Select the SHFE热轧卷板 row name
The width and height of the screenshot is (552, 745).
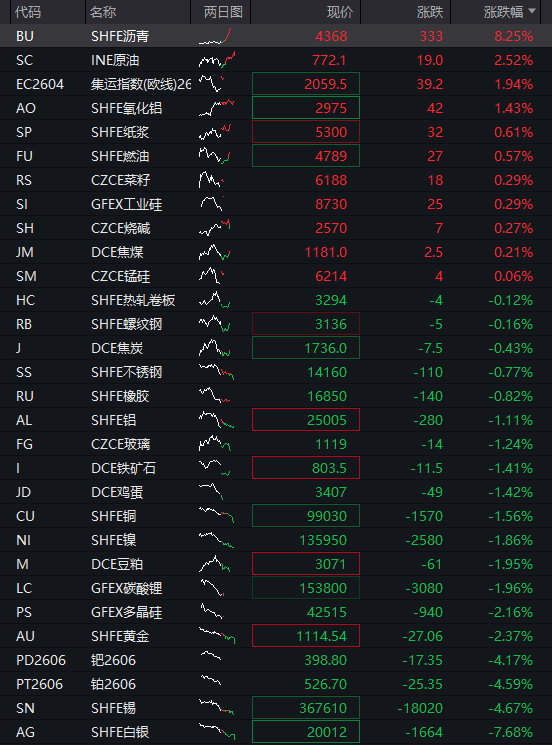point(133,300)
